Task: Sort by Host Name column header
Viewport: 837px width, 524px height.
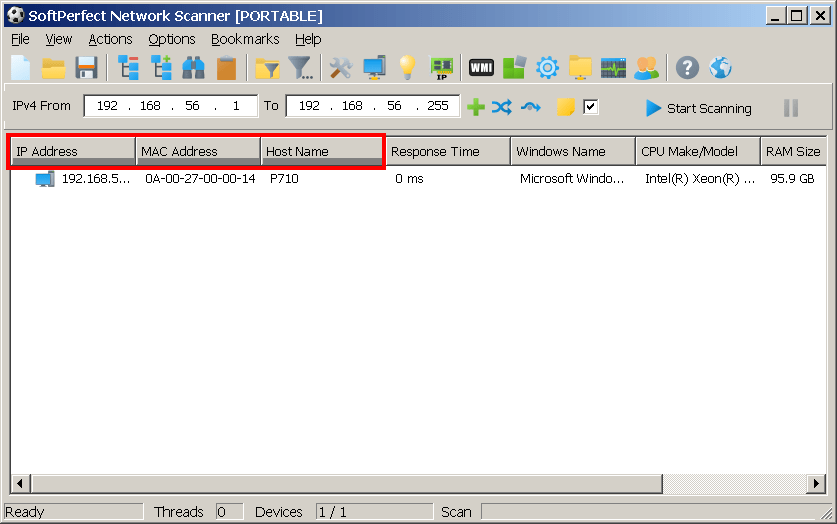Action: tap(322, 152)
